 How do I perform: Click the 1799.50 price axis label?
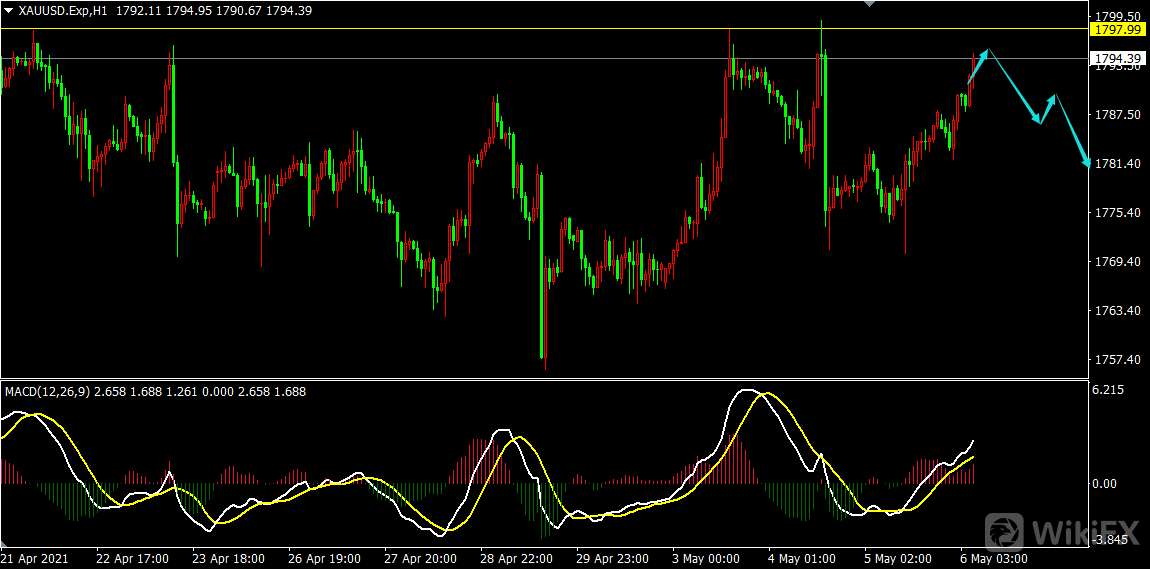coord(1117,17)
